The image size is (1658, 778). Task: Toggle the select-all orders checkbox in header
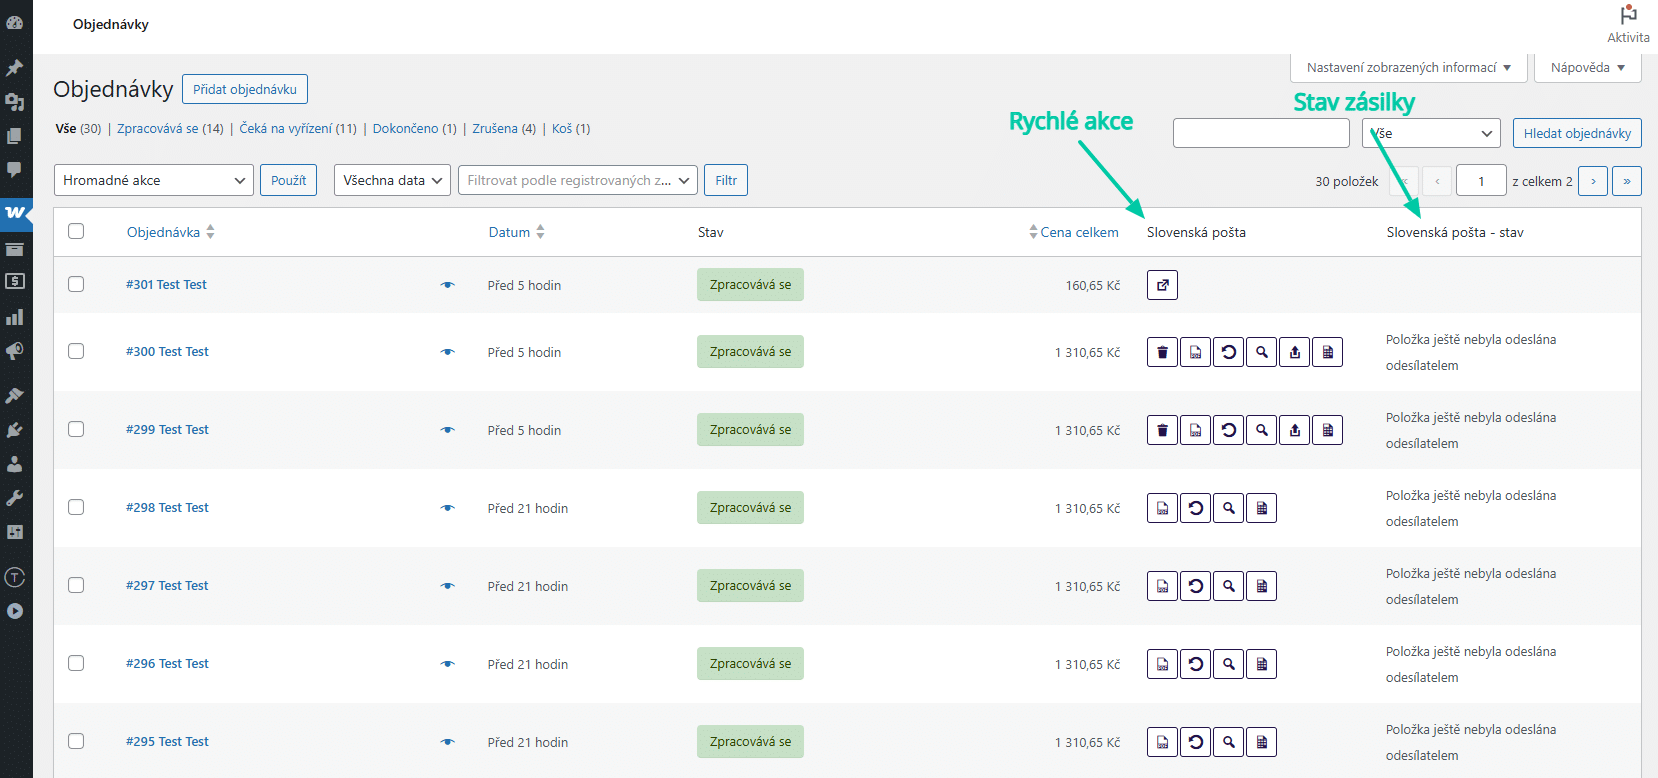point(76,231)
